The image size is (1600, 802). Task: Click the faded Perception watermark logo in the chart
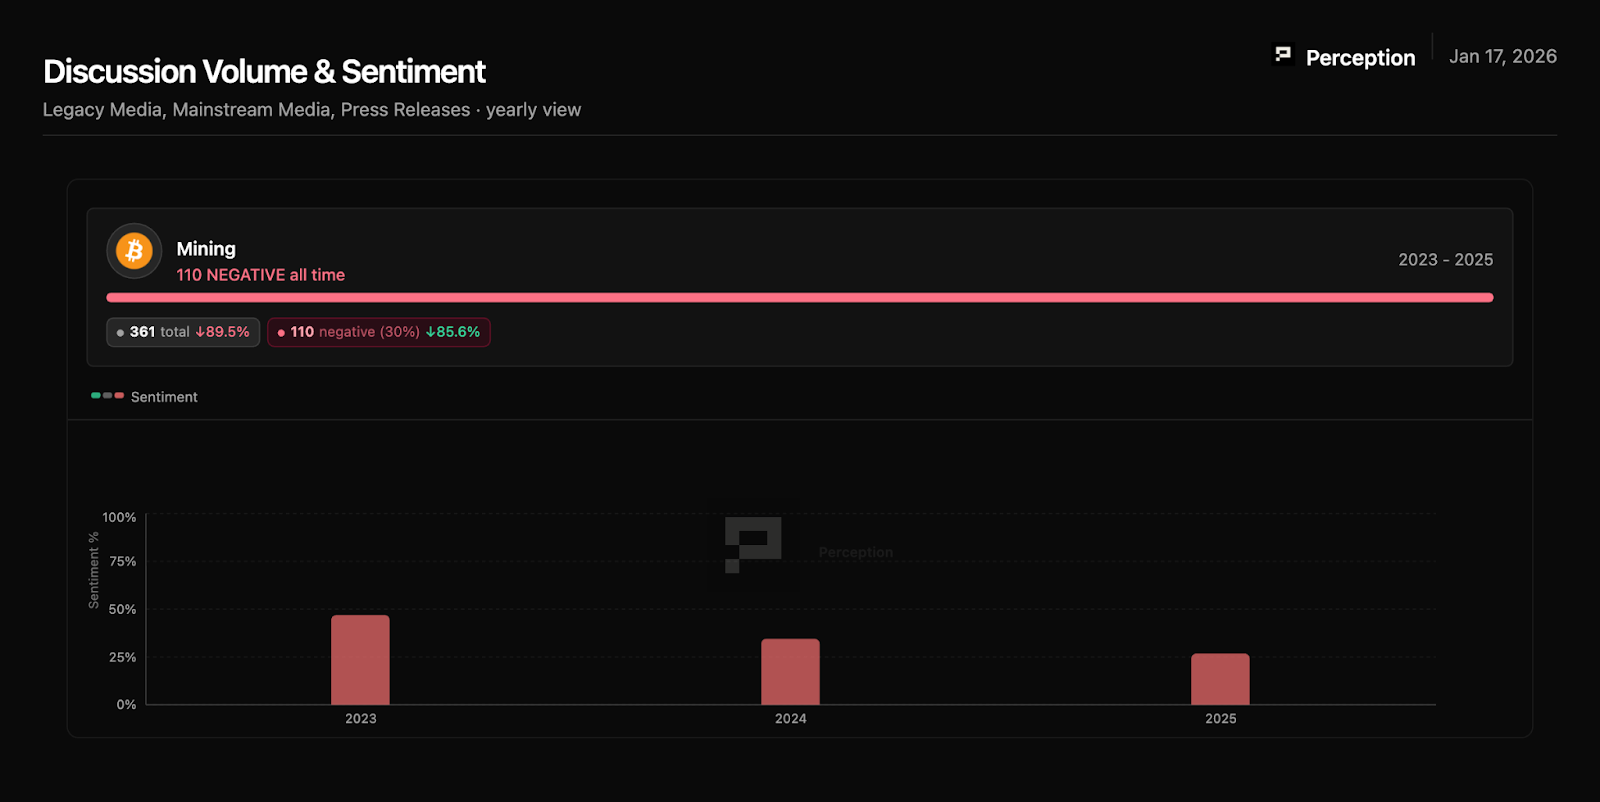(x=753, y=544)
